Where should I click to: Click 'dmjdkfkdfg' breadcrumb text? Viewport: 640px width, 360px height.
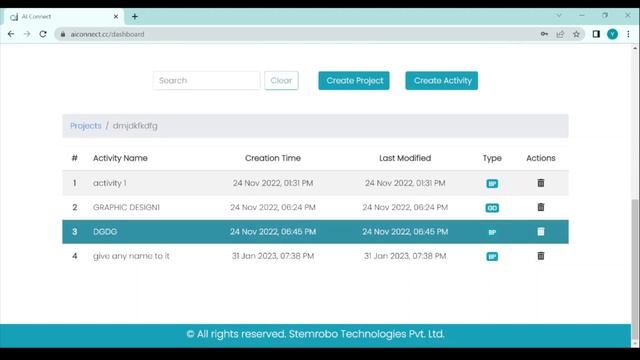[x=135, y=126]
